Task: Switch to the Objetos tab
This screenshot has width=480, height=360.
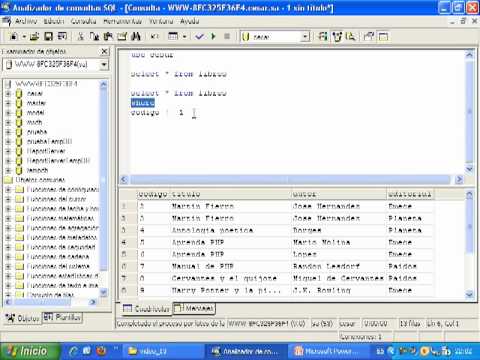Action: [23, 318]
